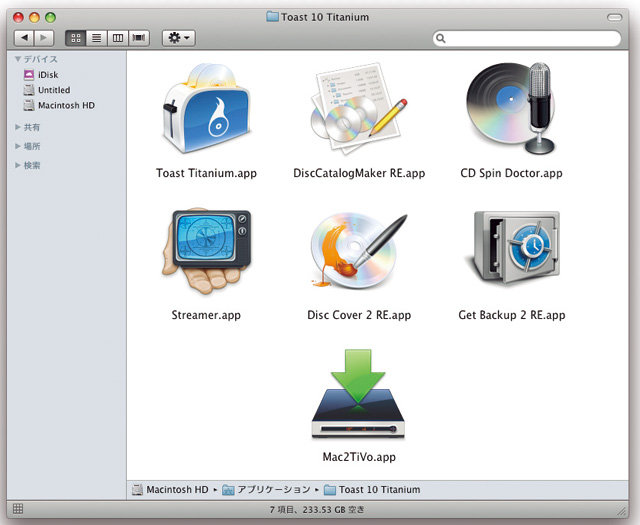Expand the 検索 sidebar section

coord(18,165)
